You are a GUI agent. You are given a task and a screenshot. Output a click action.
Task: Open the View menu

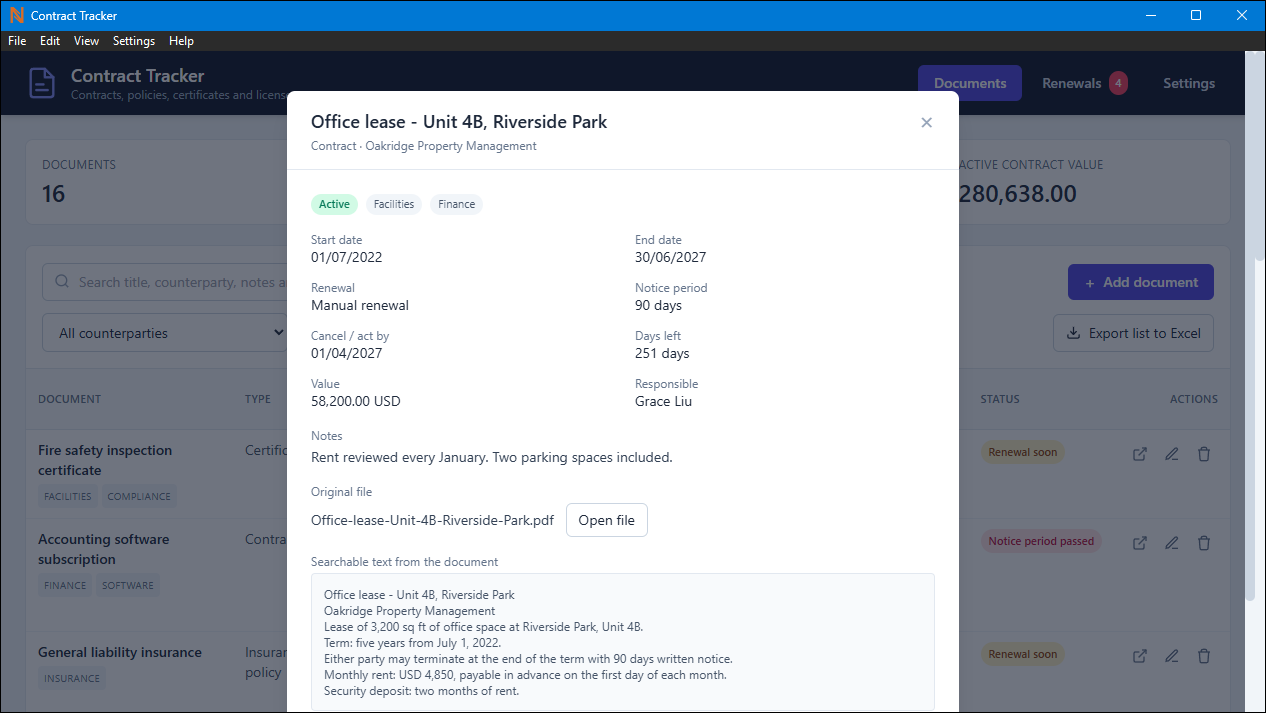pos(86,41)
